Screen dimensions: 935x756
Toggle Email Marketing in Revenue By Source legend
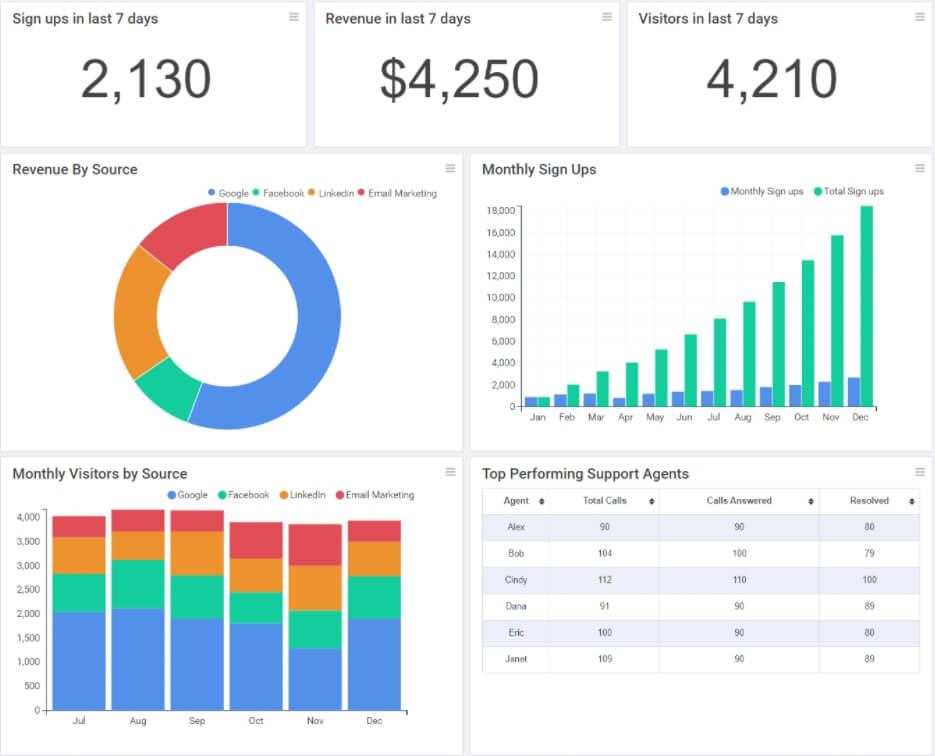click(x=397, y=193)
